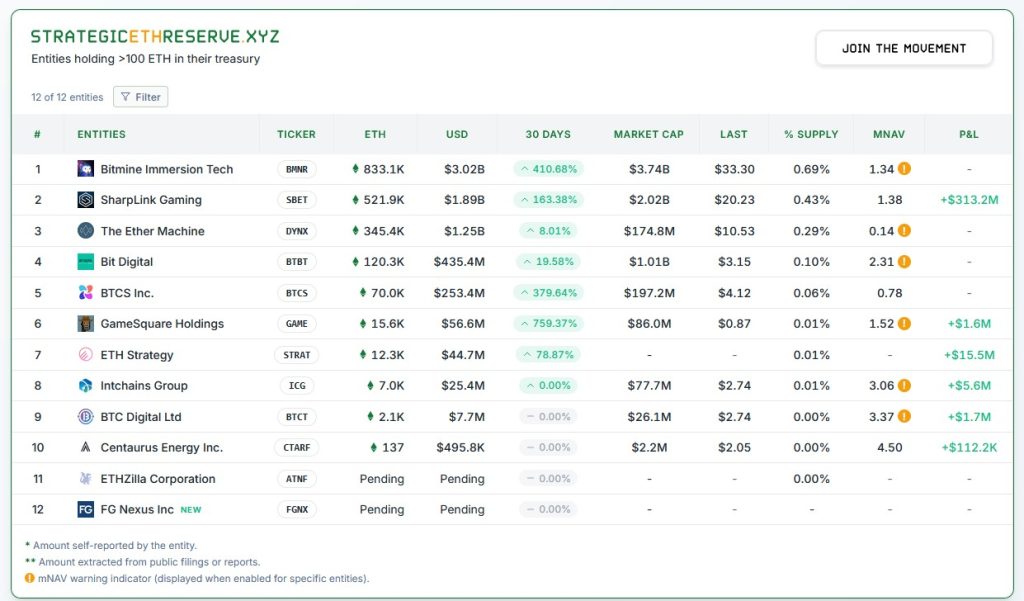This screenshot has width=1024, height=601.
Task: Sort the table by MARKET CAP header
Action: pyautogui.click(x=648, y=134)
